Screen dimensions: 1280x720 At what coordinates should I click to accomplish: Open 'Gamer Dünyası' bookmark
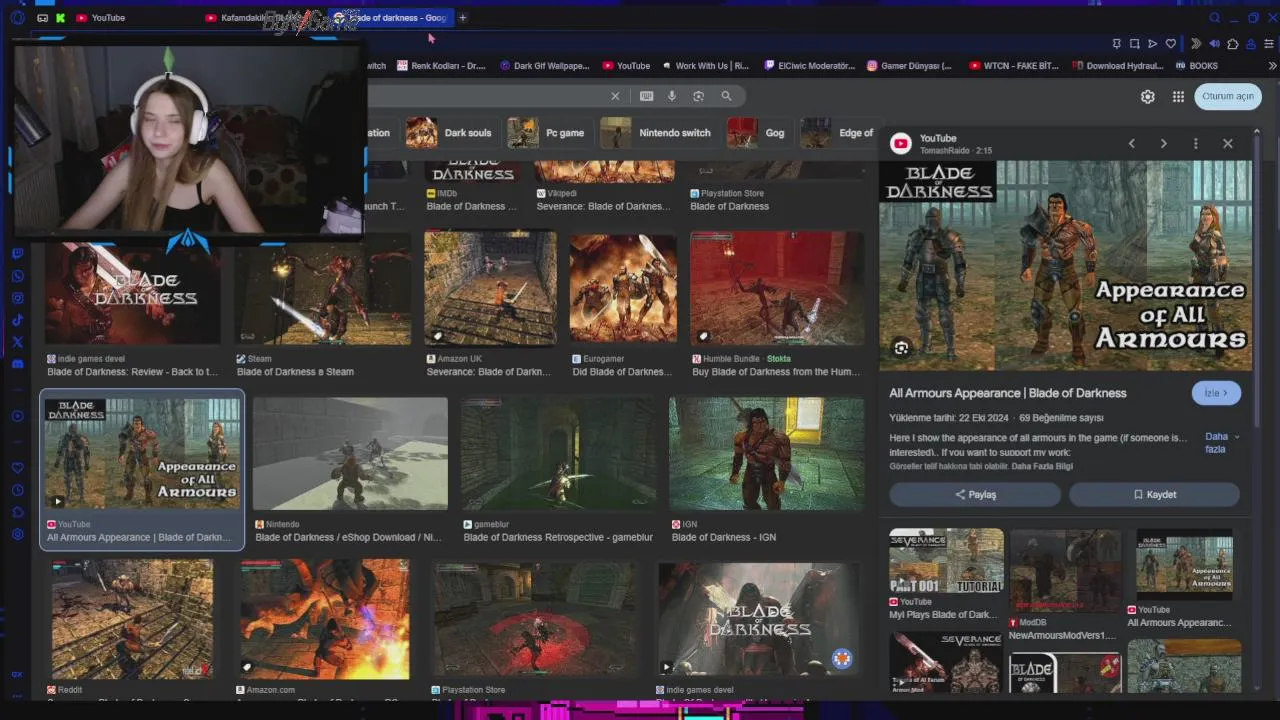pos(909,66)
